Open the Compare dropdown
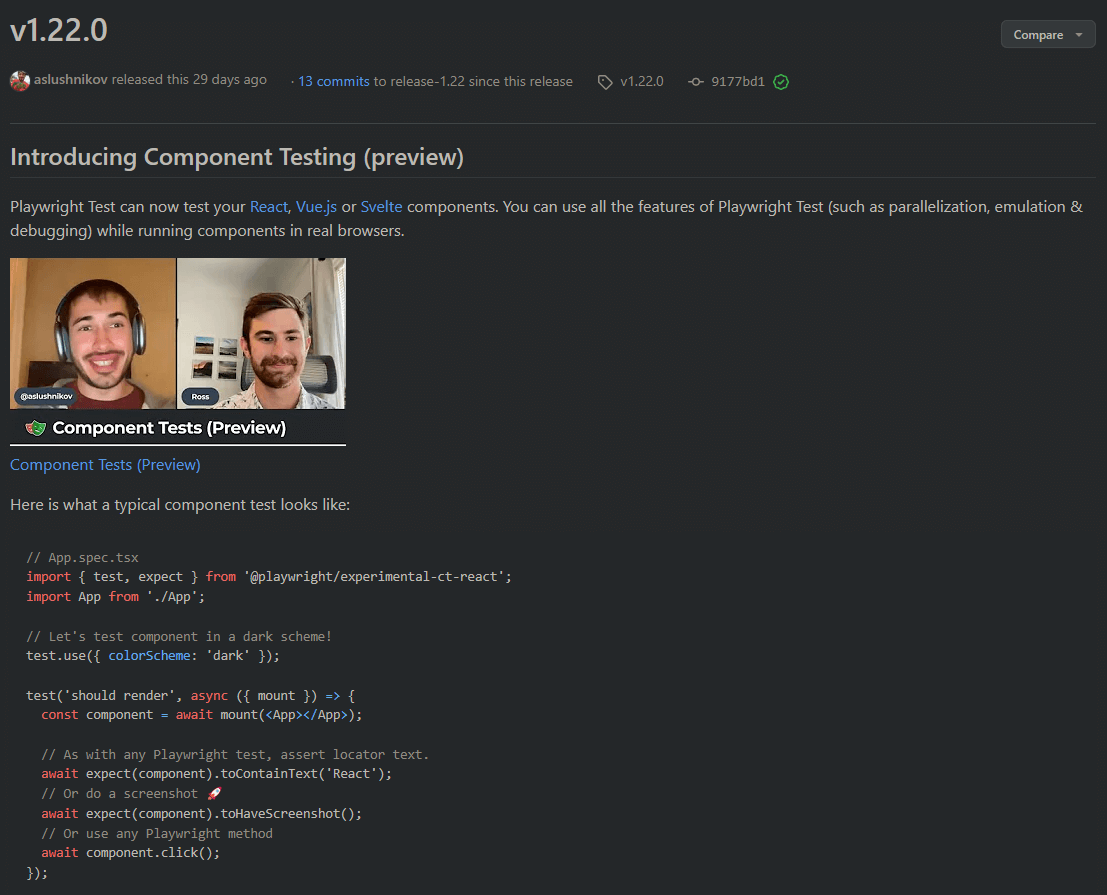Screen dimensions: 1107x895 tap(1047, 34)
